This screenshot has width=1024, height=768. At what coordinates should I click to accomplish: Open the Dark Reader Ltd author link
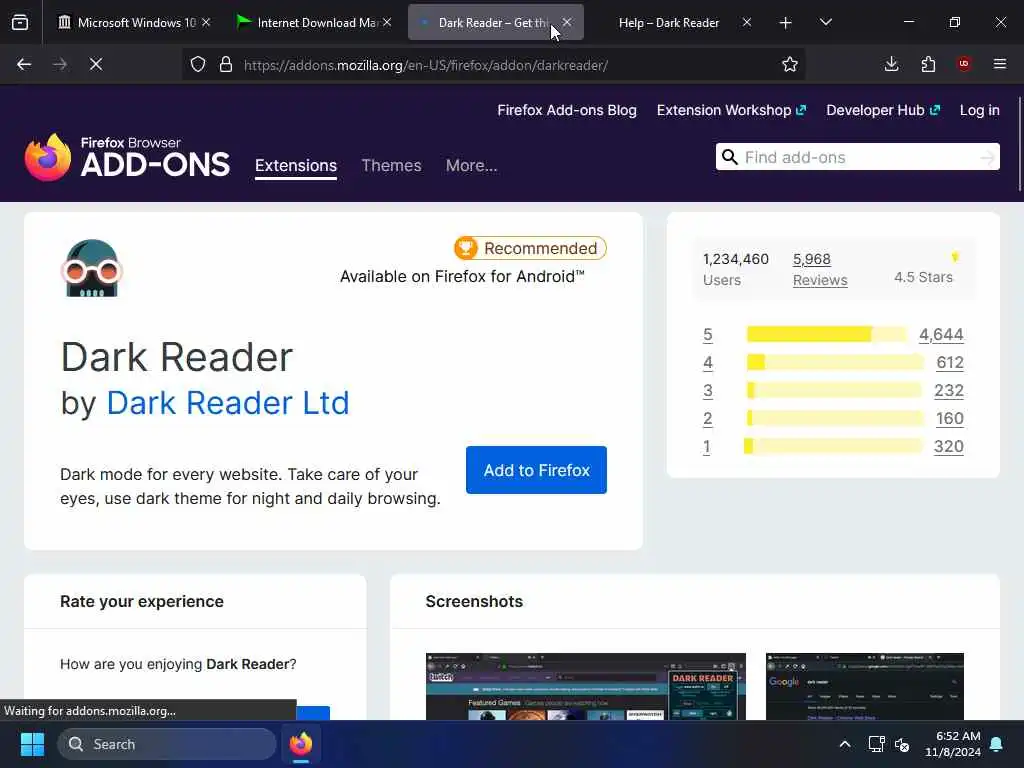(227, 403)
